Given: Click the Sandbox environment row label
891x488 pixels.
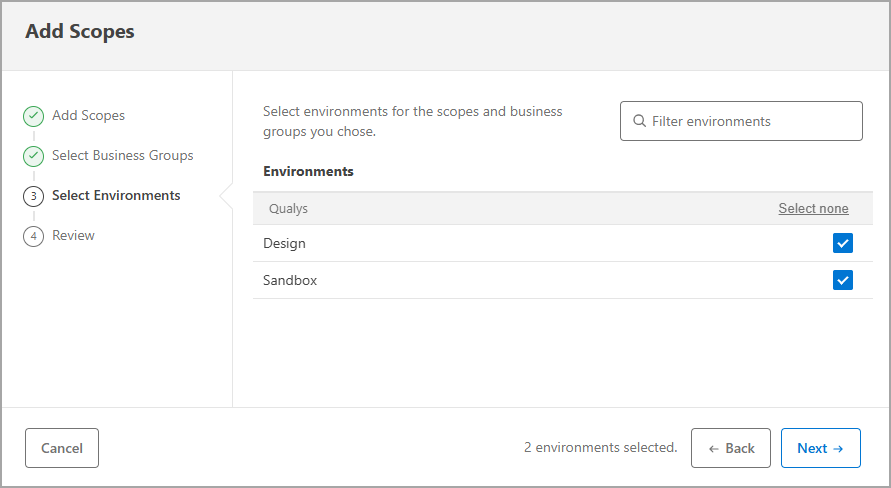Looking at the screenshot, I should pos(290,280).
